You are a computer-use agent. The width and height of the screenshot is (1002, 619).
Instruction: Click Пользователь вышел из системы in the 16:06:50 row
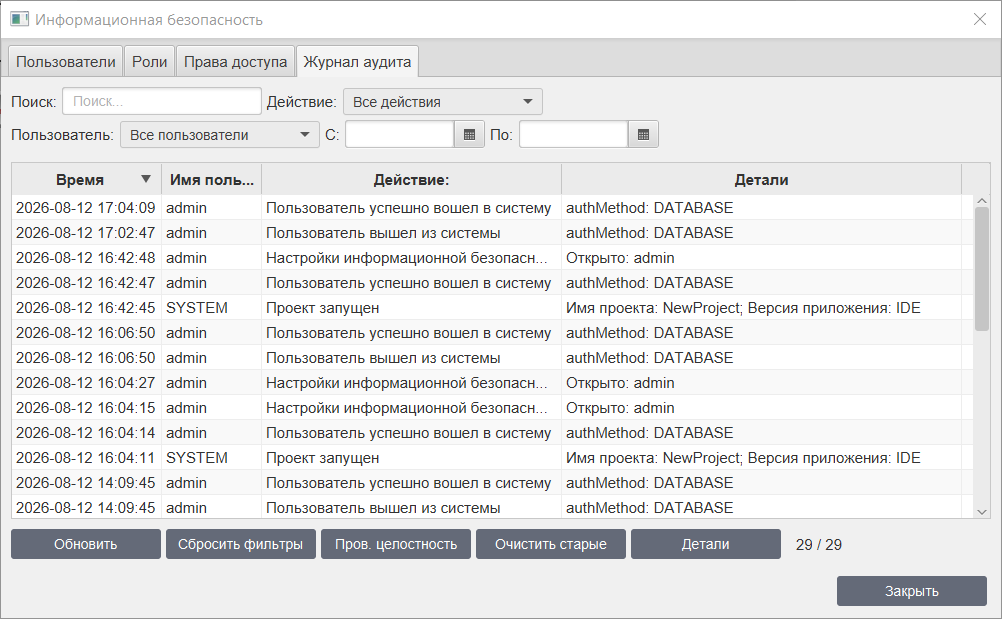pyautogui.click(x=383, y=358)
